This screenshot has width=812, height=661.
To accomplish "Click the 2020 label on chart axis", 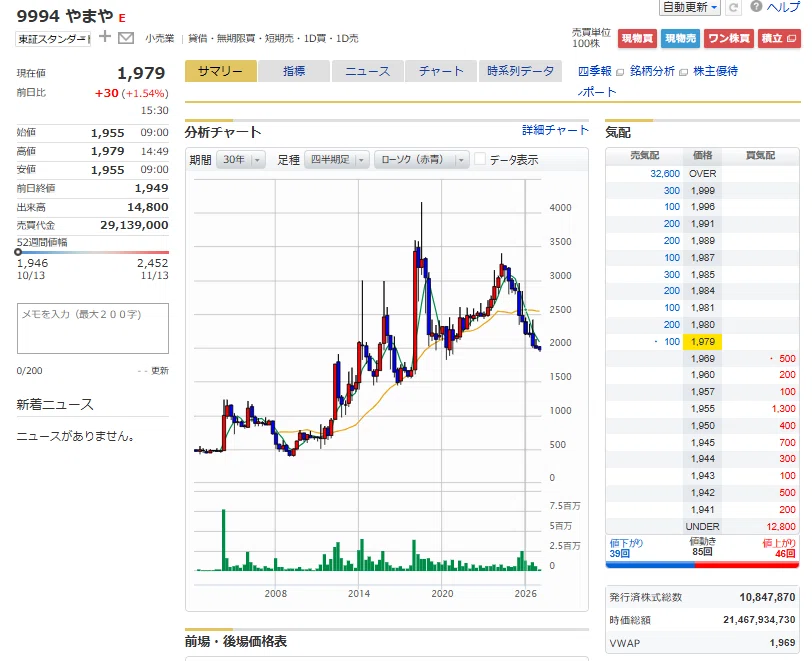I will [x=442, y=594].
